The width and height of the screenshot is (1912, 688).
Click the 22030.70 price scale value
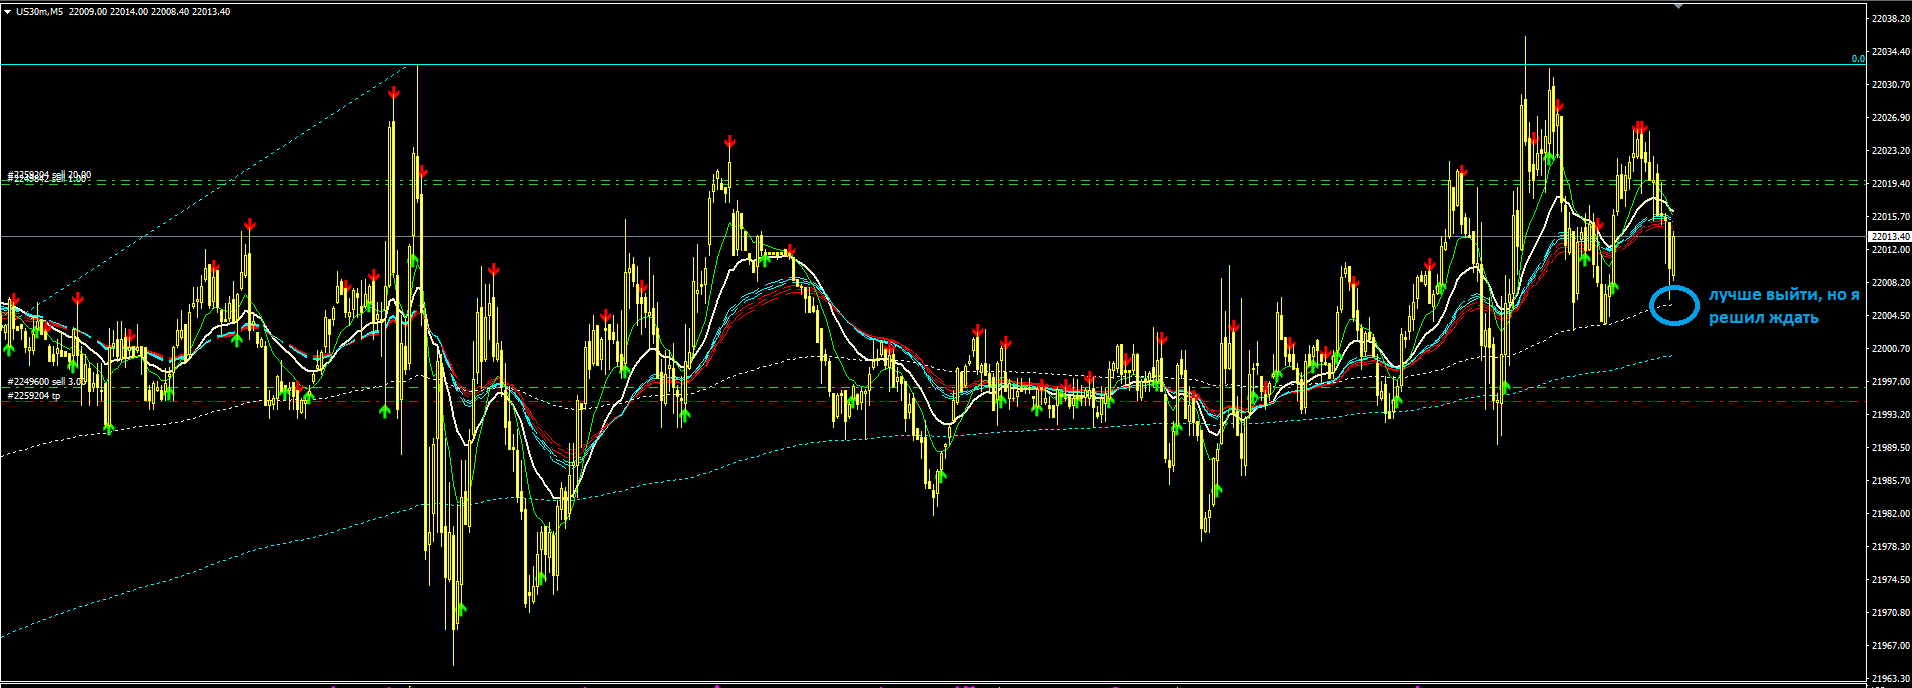1890,85
